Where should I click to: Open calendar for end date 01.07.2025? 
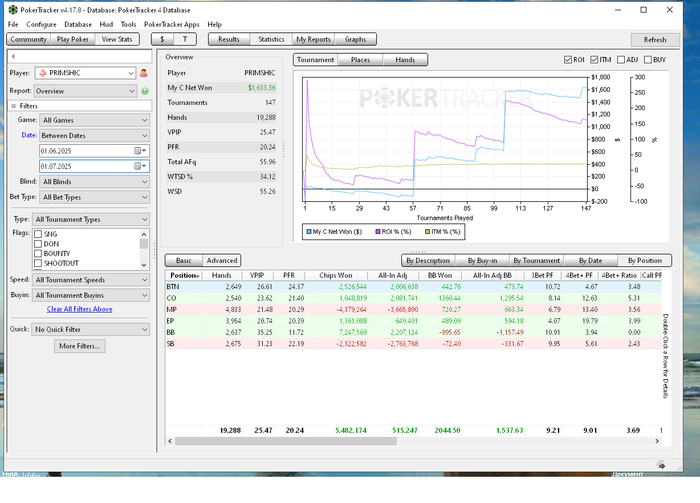coord(140,166)
